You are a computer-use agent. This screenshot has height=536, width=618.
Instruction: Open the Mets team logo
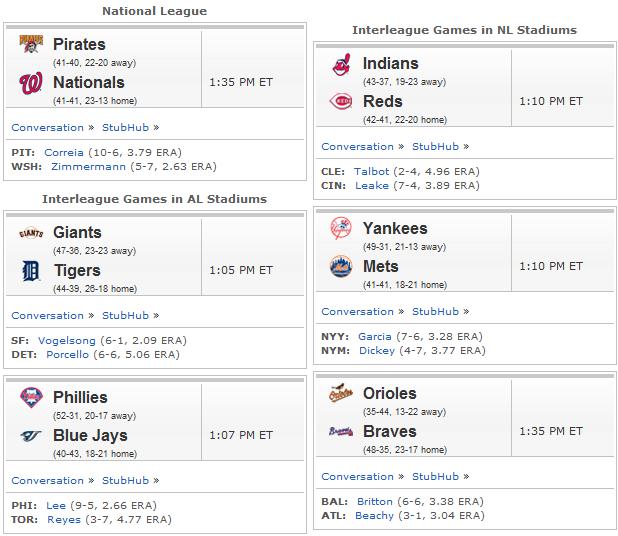tap(341, 266)
